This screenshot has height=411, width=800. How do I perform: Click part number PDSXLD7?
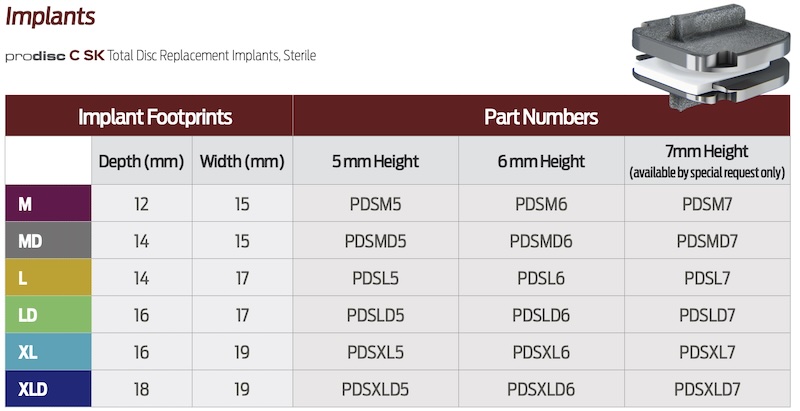(x=707, y=388)
